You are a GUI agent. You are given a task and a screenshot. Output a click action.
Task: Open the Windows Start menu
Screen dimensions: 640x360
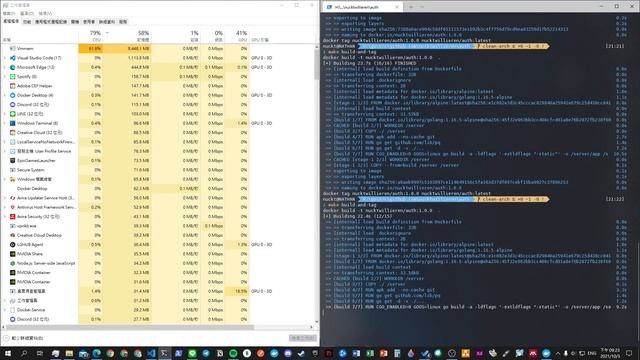point(8,353)
